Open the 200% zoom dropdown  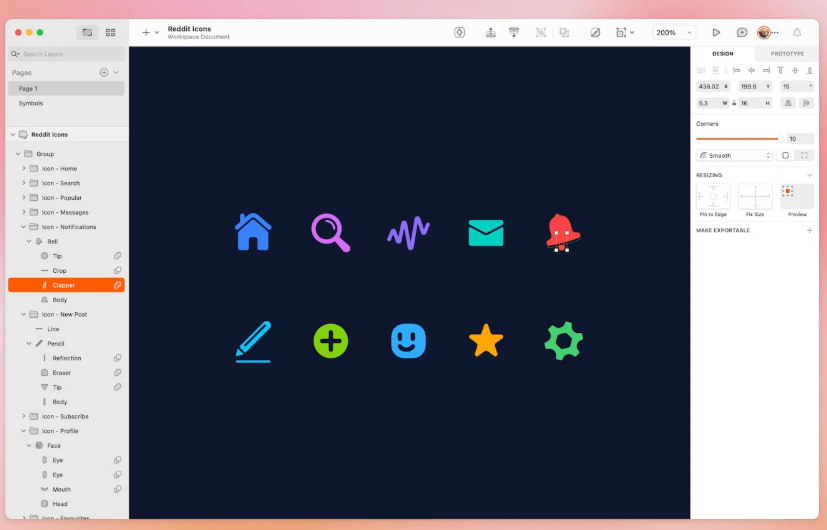(674, 33)
